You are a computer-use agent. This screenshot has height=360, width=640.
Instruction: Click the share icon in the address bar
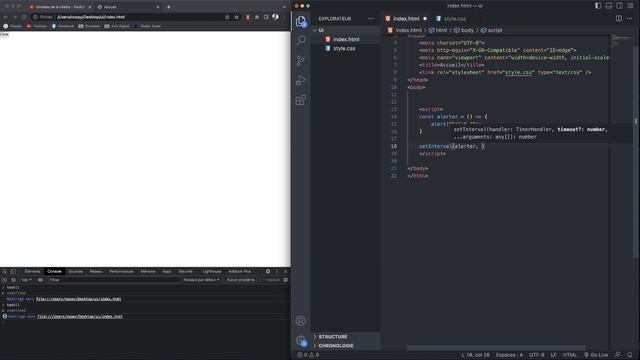[227, 17]
